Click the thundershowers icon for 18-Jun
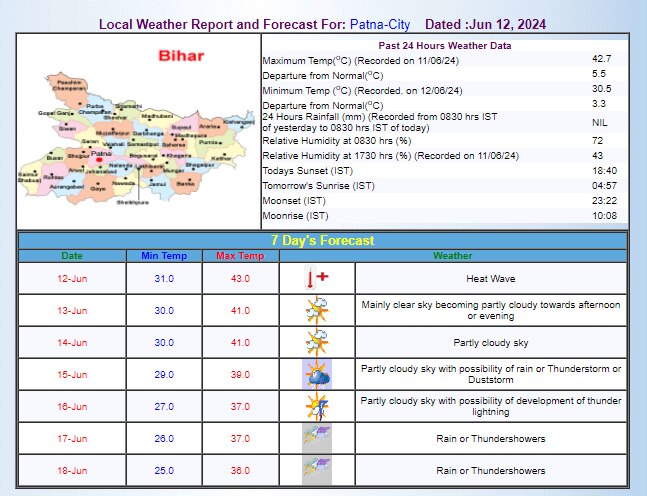 tap(316, 469)
